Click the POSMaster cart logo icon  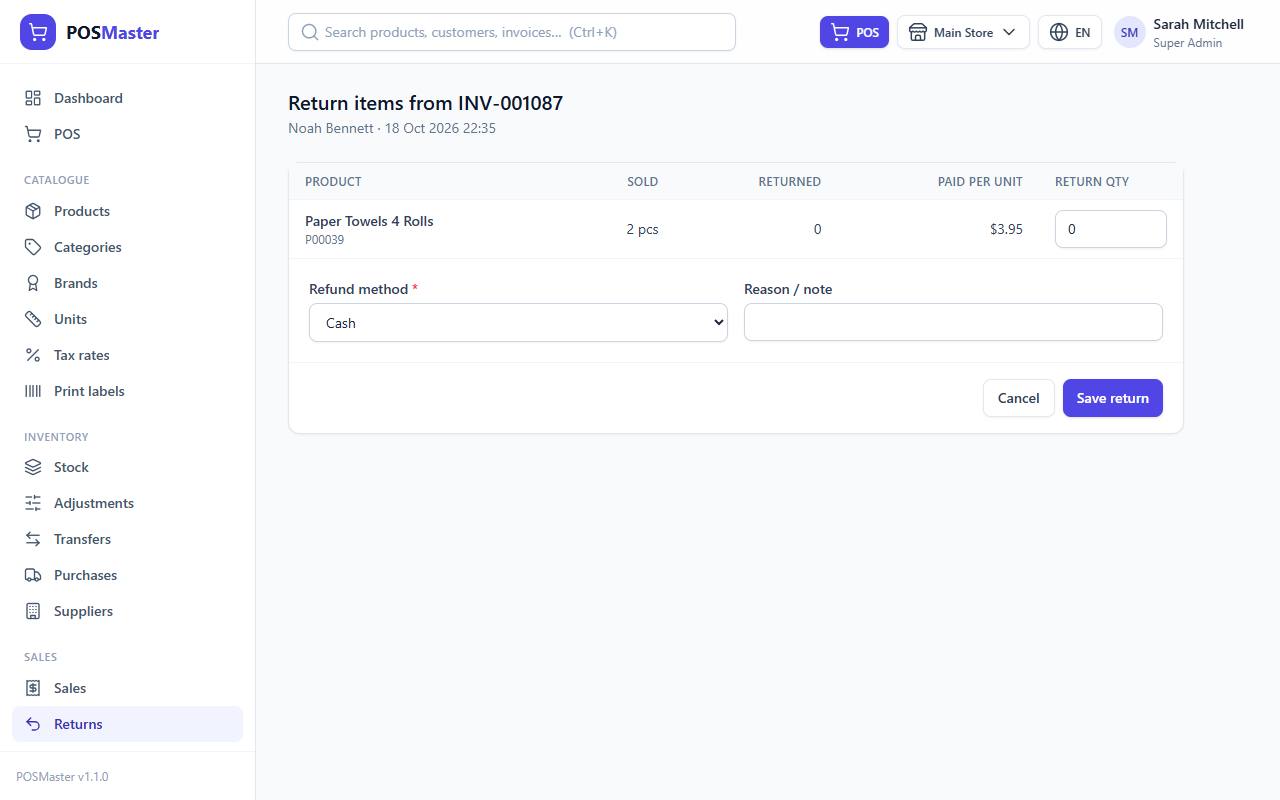[x=38, y=32]
